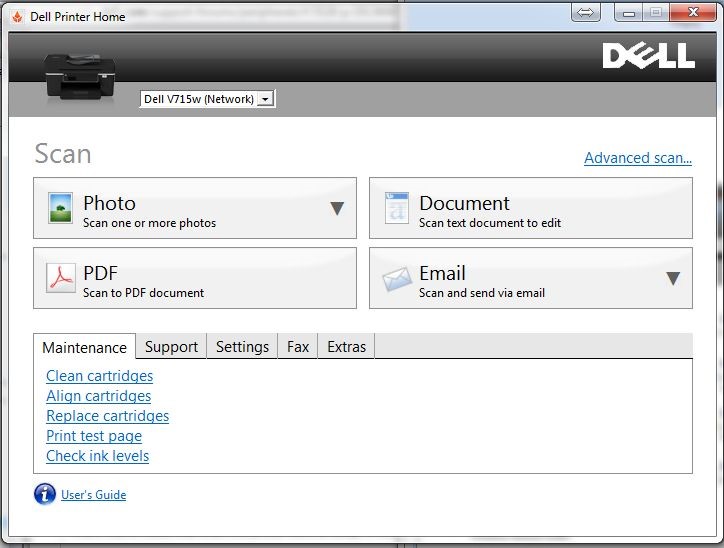
Task: Click the Dell Printer Home title bar icon
Action: (18, 17)
